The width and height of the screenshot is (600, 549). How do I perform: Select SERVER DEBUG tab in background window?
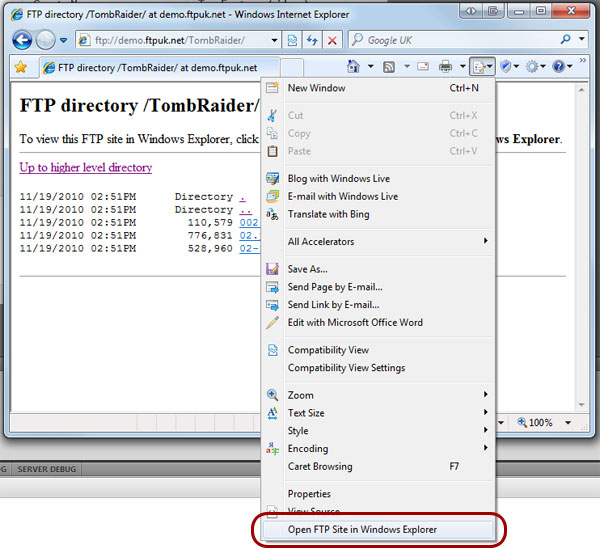point(47,469)
